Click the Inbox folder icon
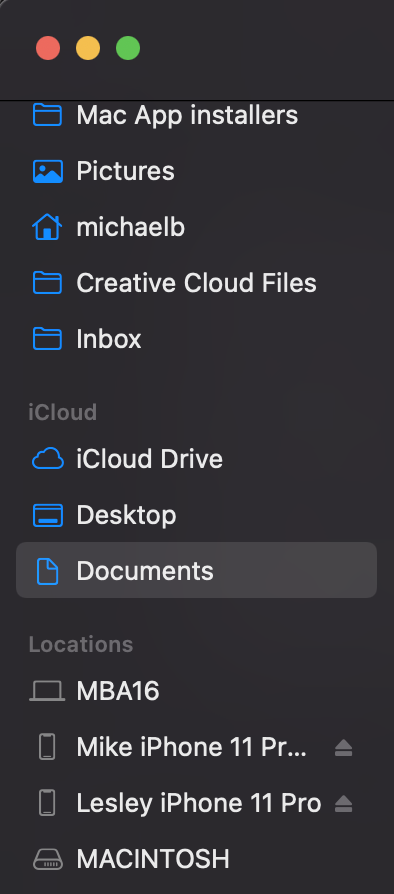Screen dimensions: 394x894 47,339
